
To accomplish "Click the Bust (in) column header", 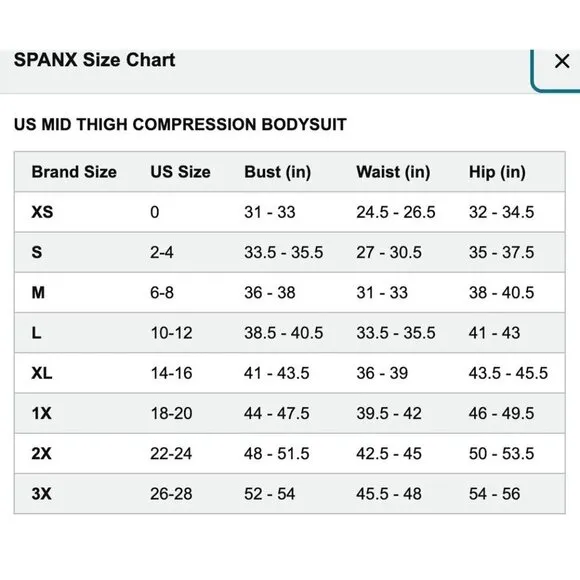I will [x=277, y=172].
